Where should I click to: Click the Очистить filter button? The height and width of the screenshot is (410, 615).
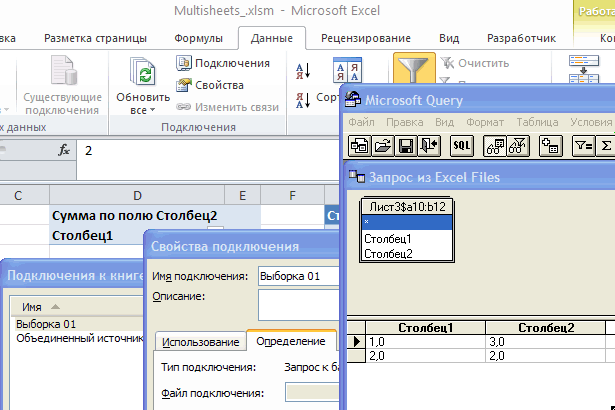tap(475, 63)
